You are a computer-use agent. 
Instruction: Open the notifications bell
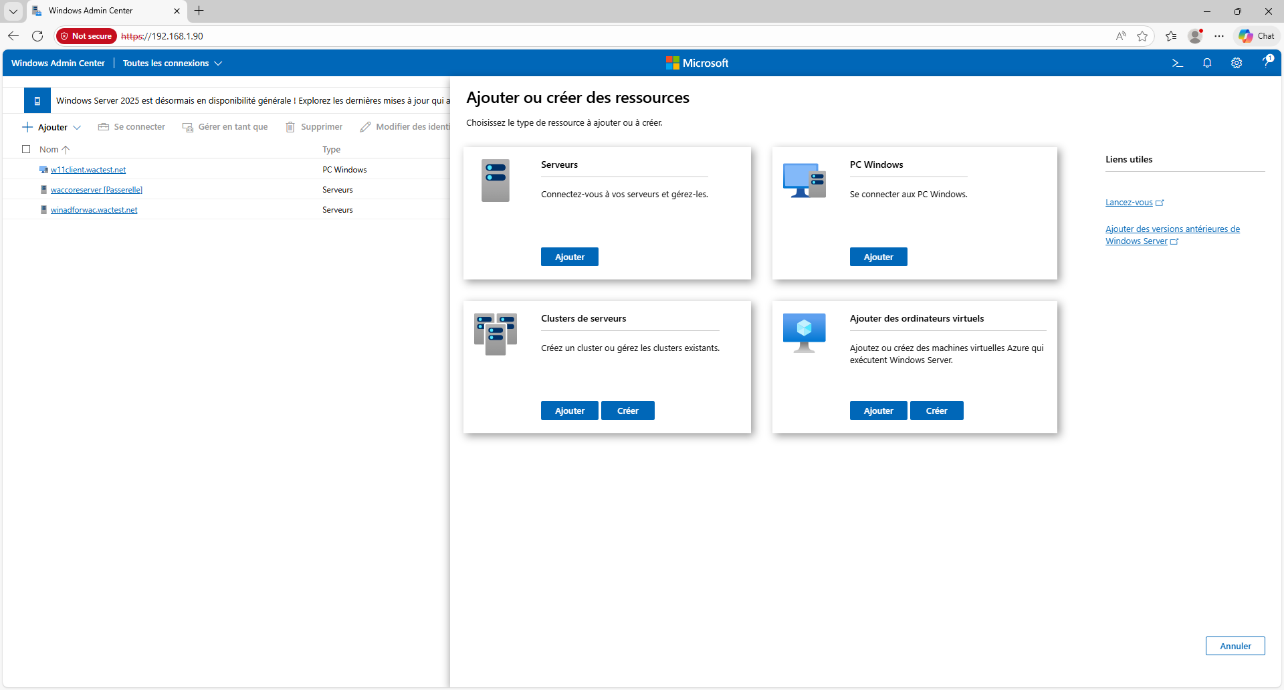1207,63
